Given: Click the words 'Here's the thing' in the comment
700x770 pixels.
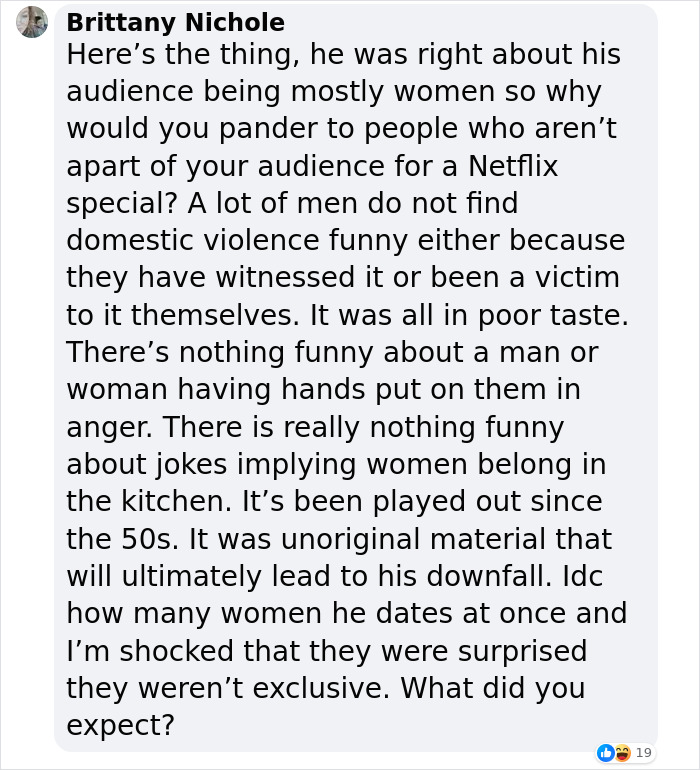Looking at the screenshot, I should [x=173, y=55].
